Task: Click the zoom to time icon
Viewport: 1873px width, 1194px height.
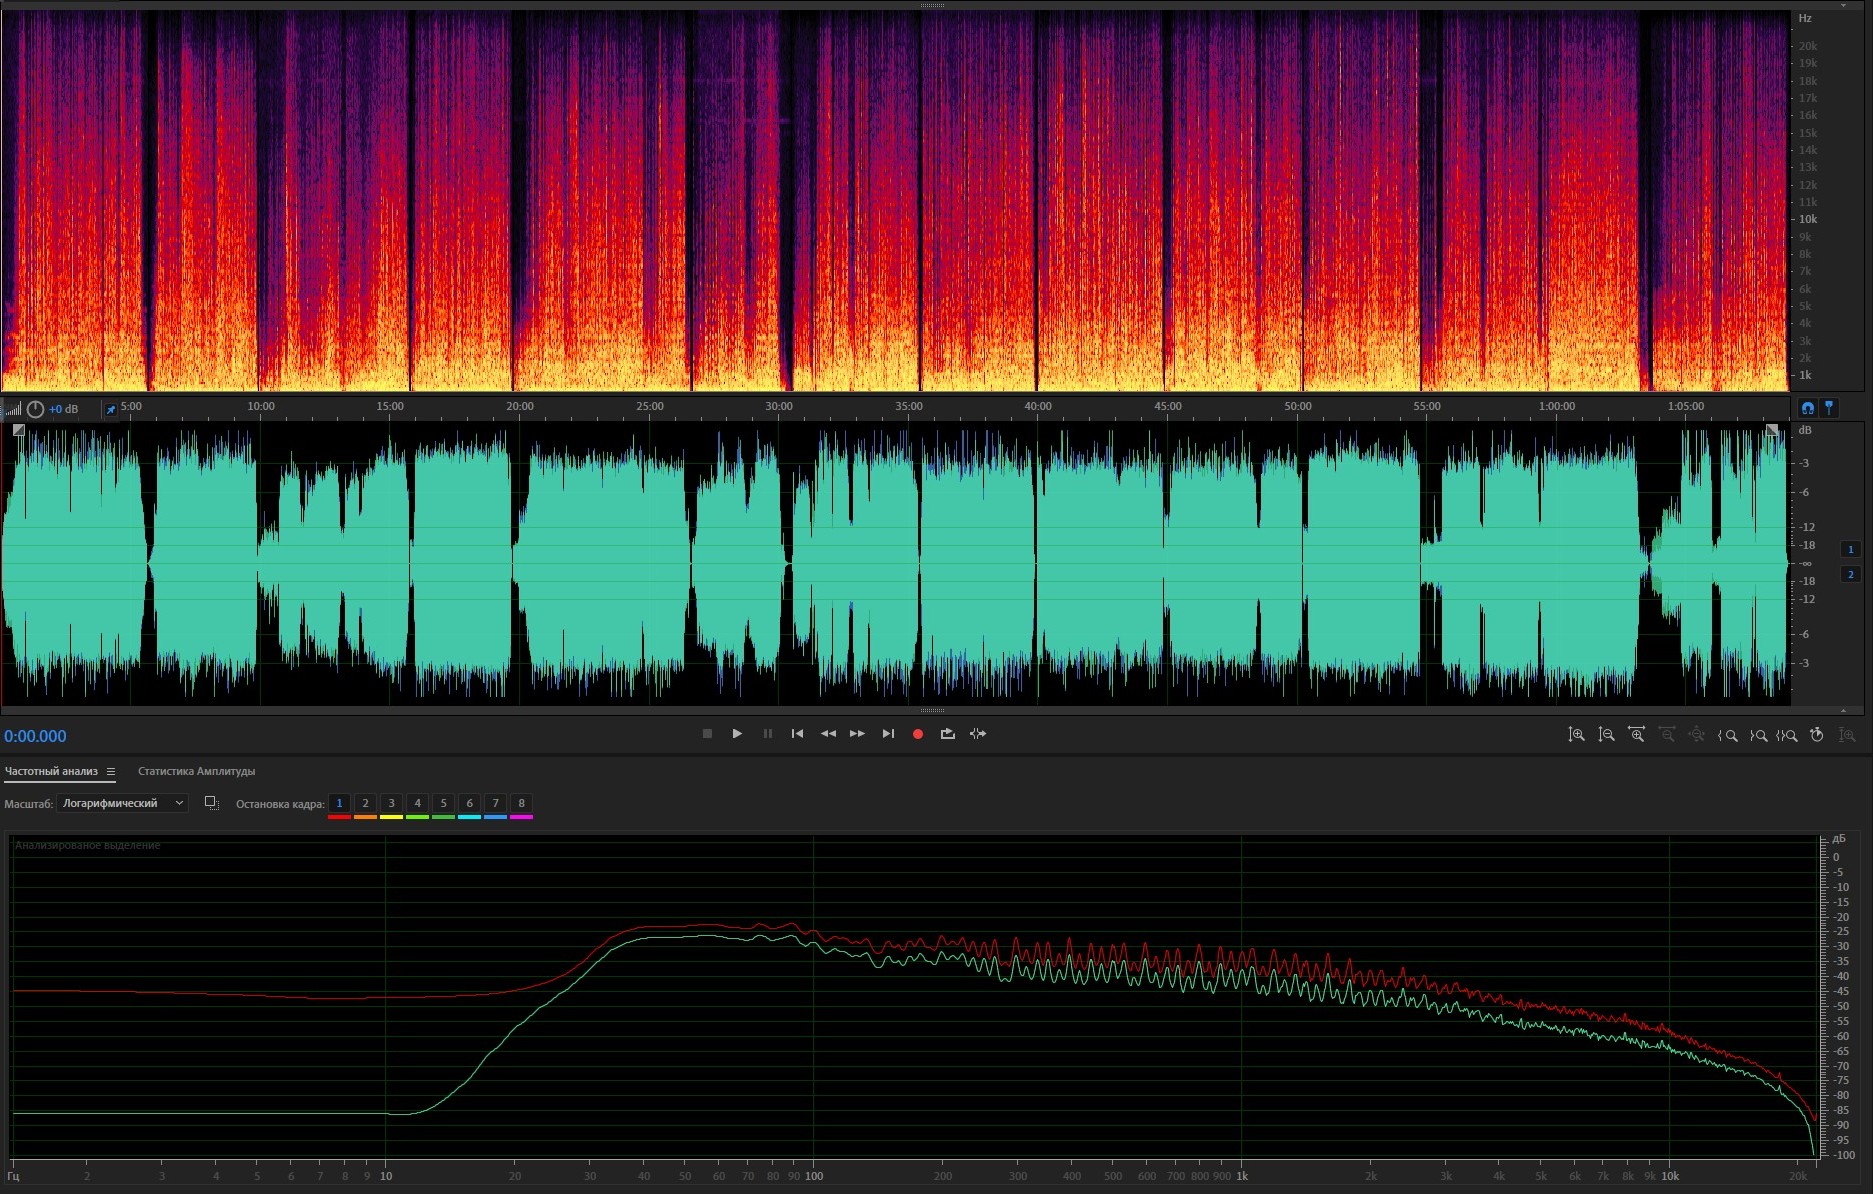Action: (1817, 735)
